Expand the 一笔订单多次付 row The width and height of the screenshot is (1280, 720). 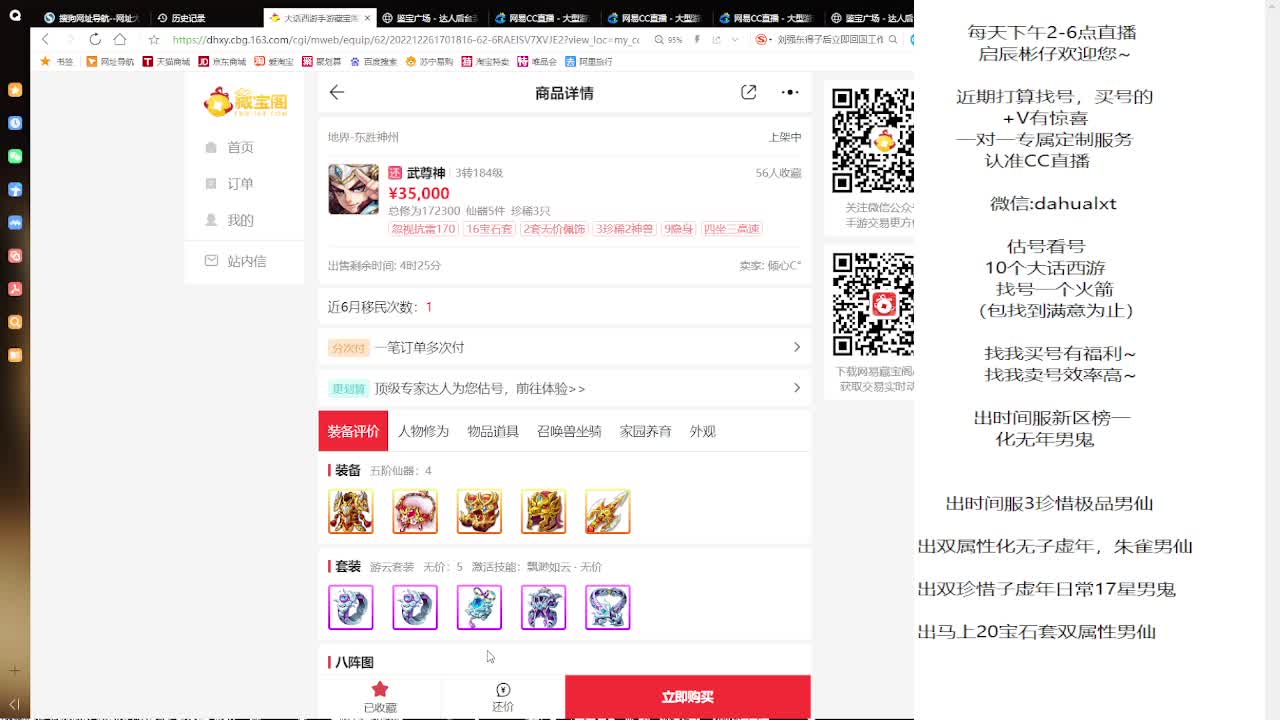click(564, 347)
